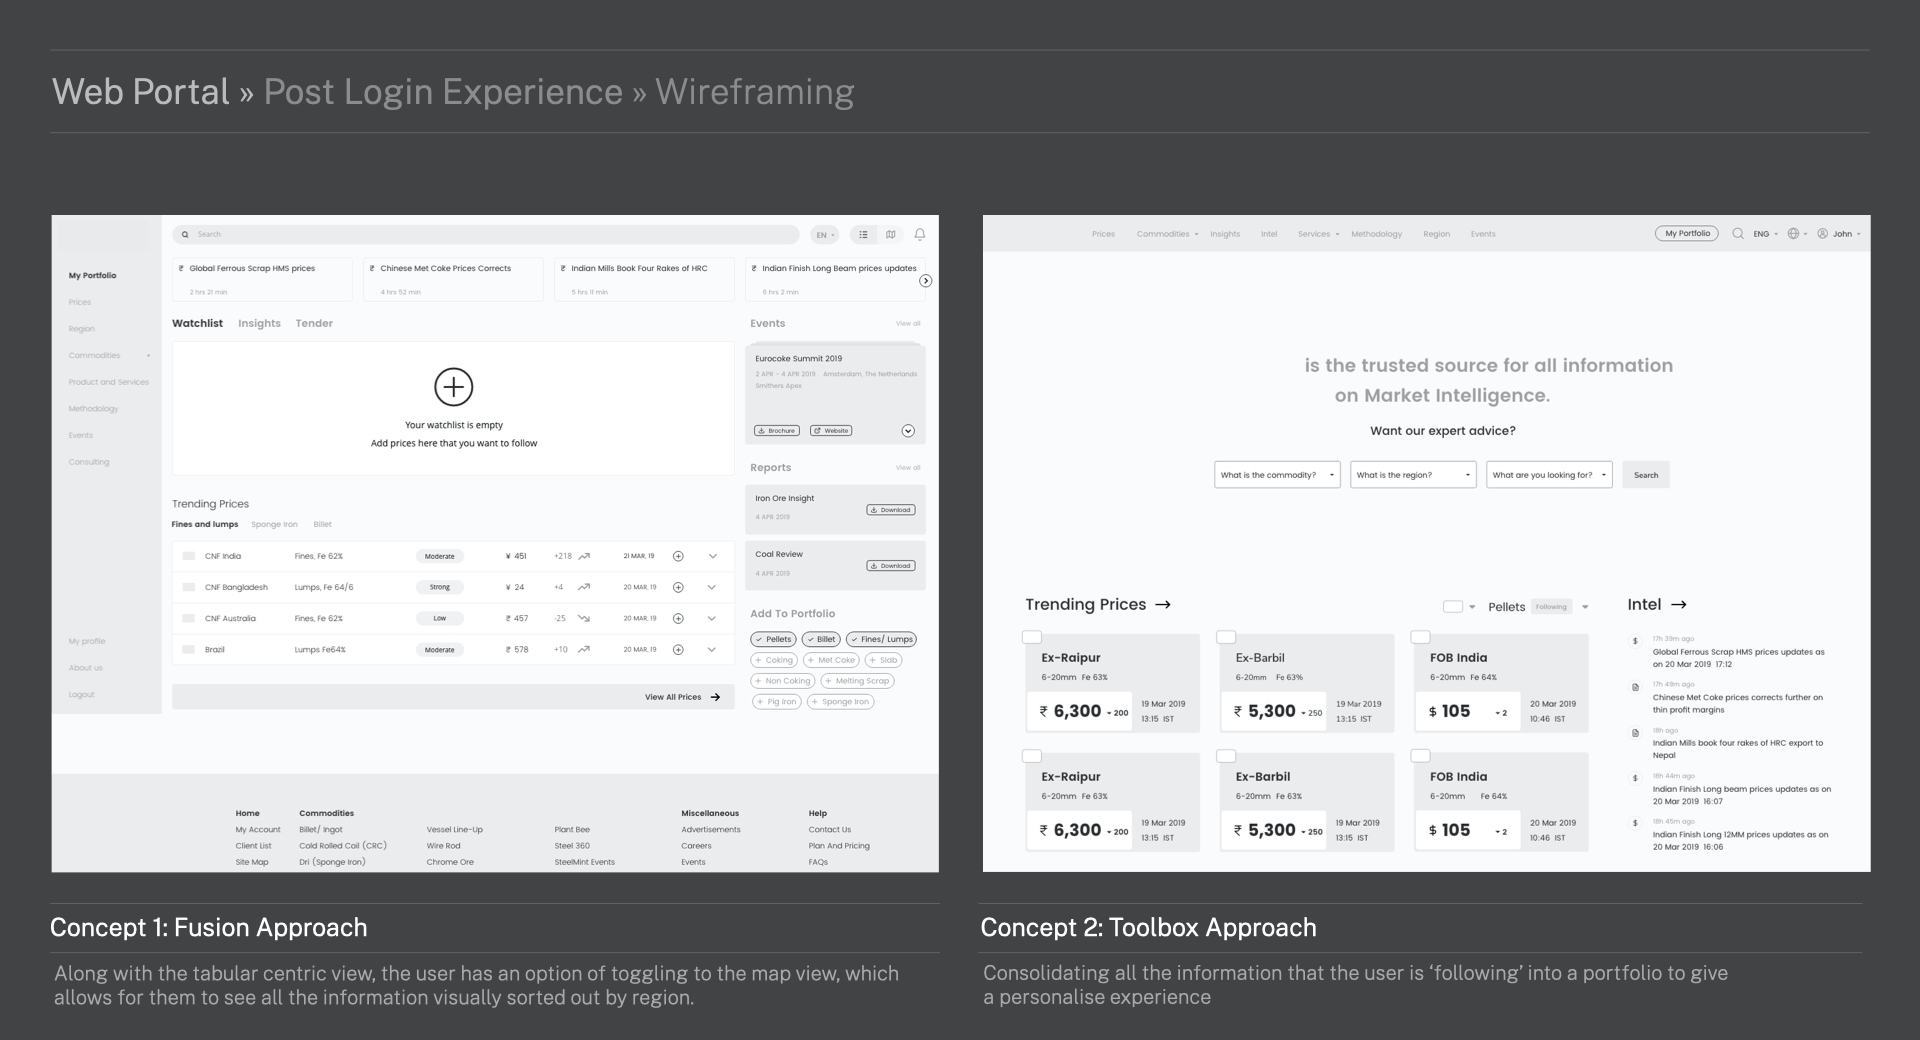Viewport: 1920px width, 1040px height.
Task: Click the arrow next to the Intel heading
Action: pos(1679,605)
